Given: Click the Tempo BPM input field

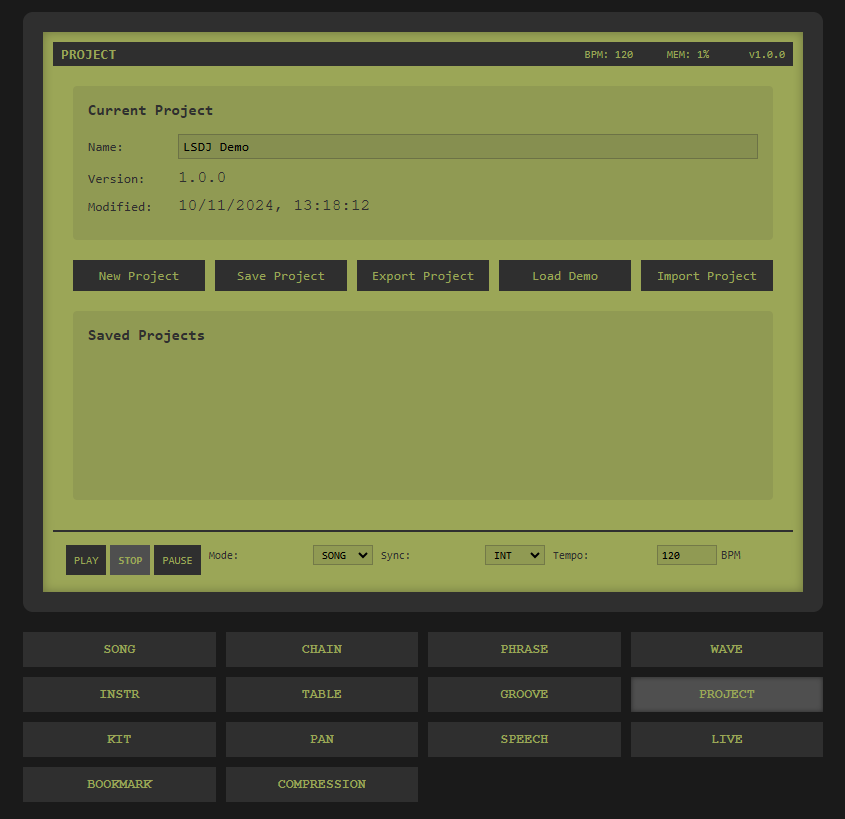Looking at the screenshot, I should tap(687, 555).
